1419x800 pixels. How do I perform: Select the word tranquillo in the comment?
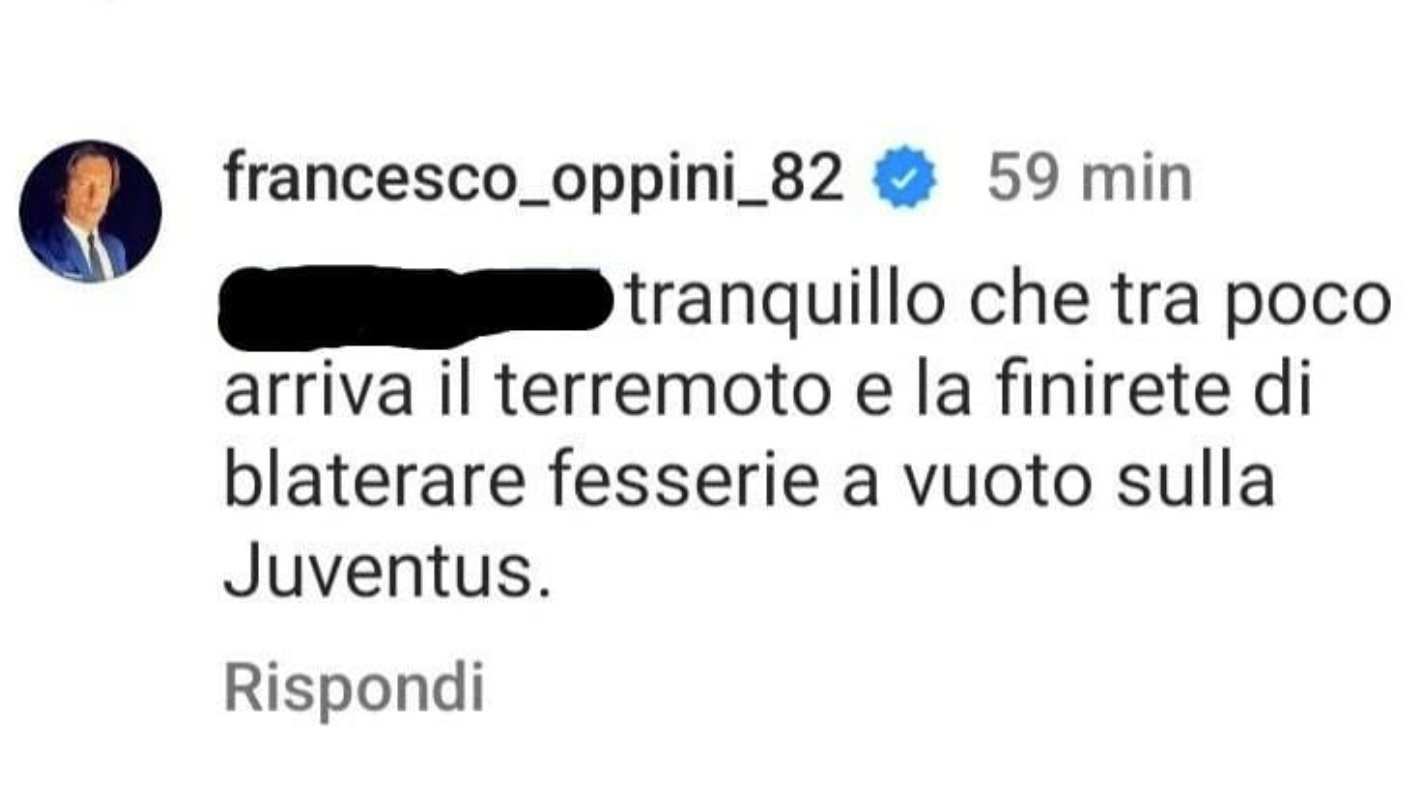click(x=785, y=304)
